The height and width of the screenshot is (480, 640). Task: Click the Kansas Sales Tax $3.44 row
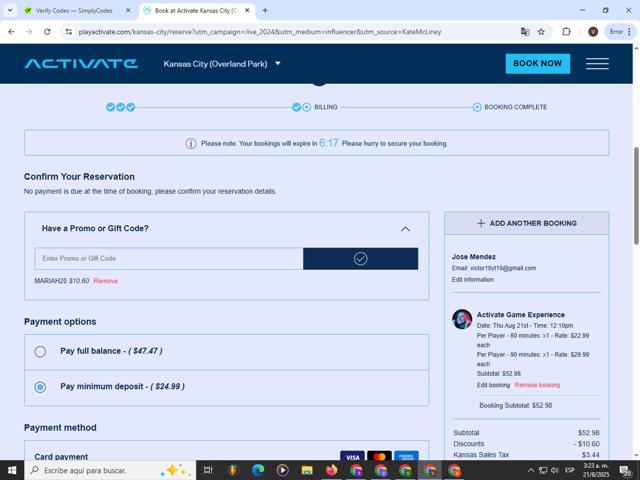[x=526, y=455]
